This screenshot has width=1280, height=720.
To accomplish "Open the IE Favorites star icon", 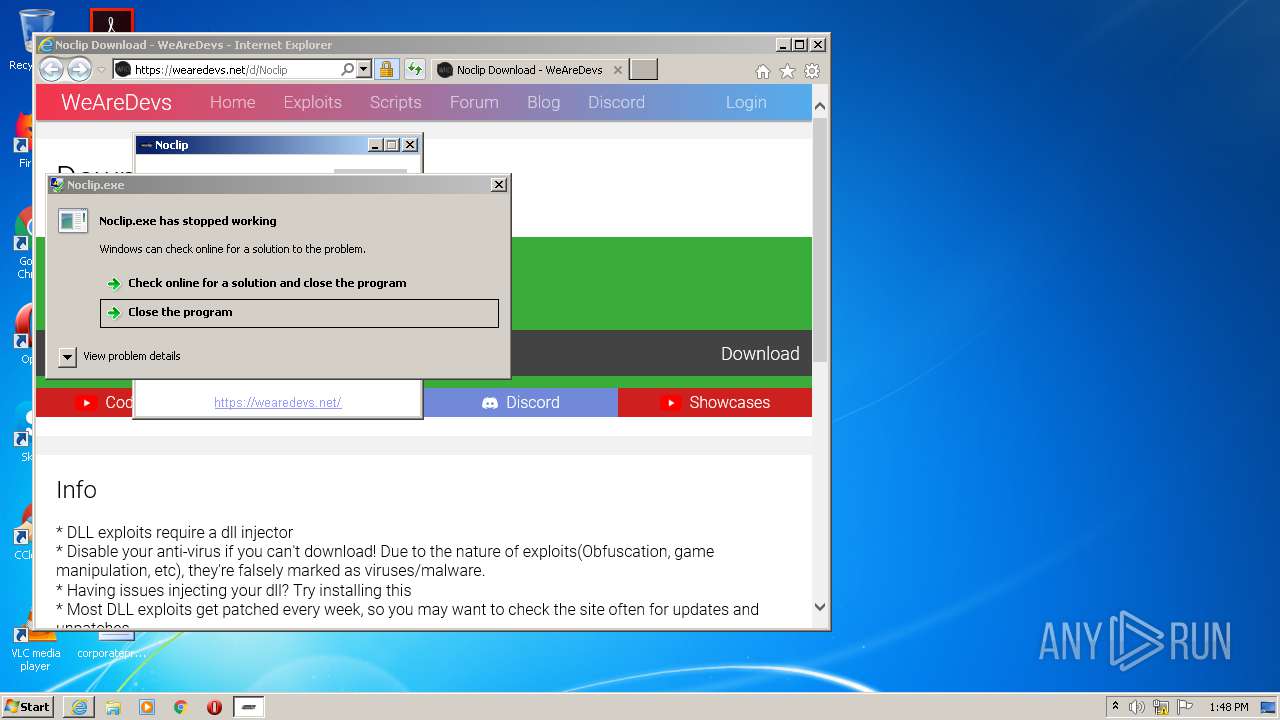I will (787, 71).
